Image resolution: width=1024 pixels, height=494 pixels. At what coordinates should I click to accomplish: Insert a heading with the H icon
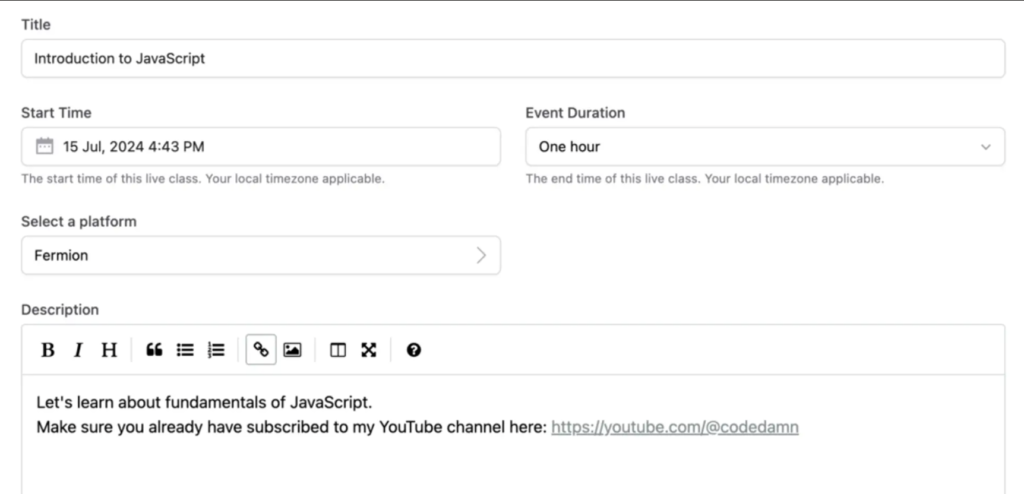pyautogui.click(x=109, y=350)
